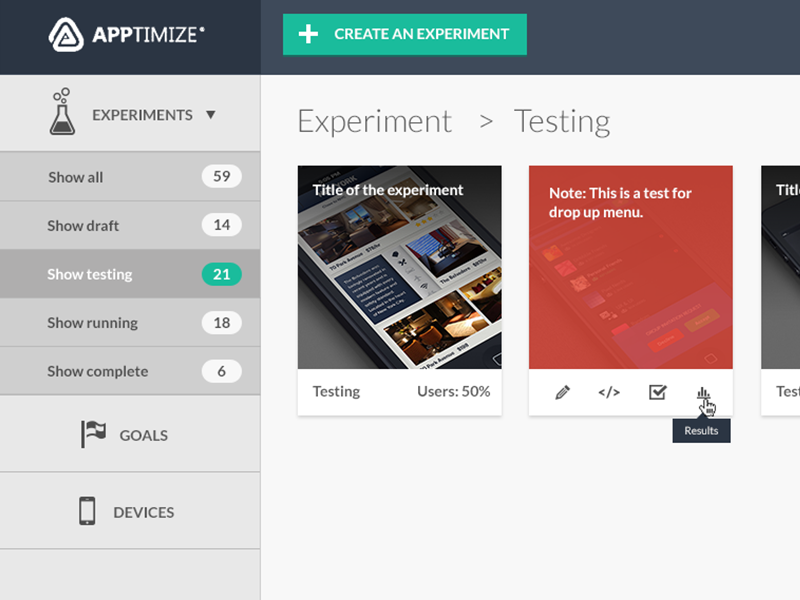The height and width of the screenshot is (600, 800).
Task: Click the Goals flag icon
Action: [x=93, y=434]
